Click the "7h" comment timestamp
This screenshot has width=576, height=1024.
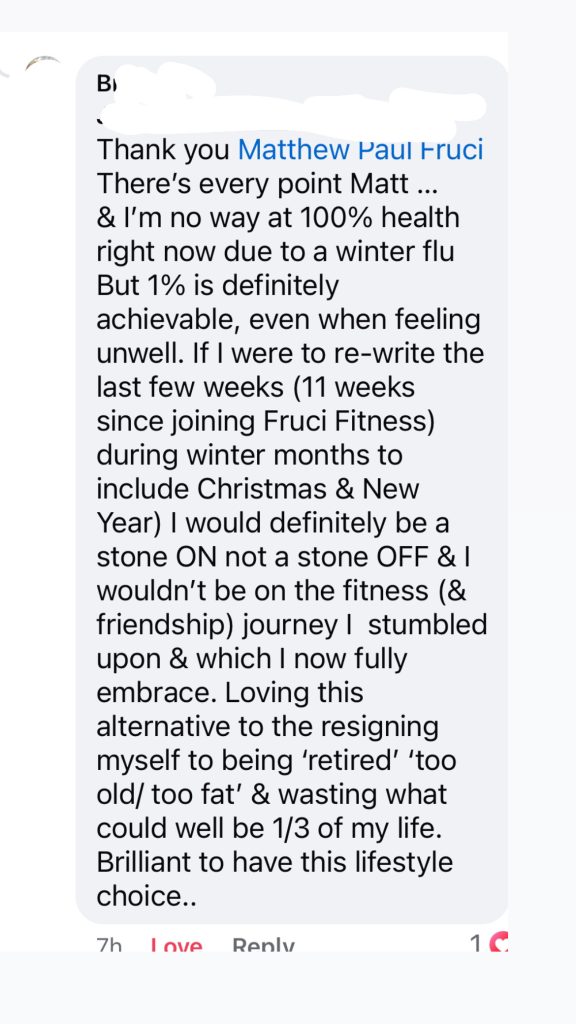pyautogui.click(x=109, y=944)
